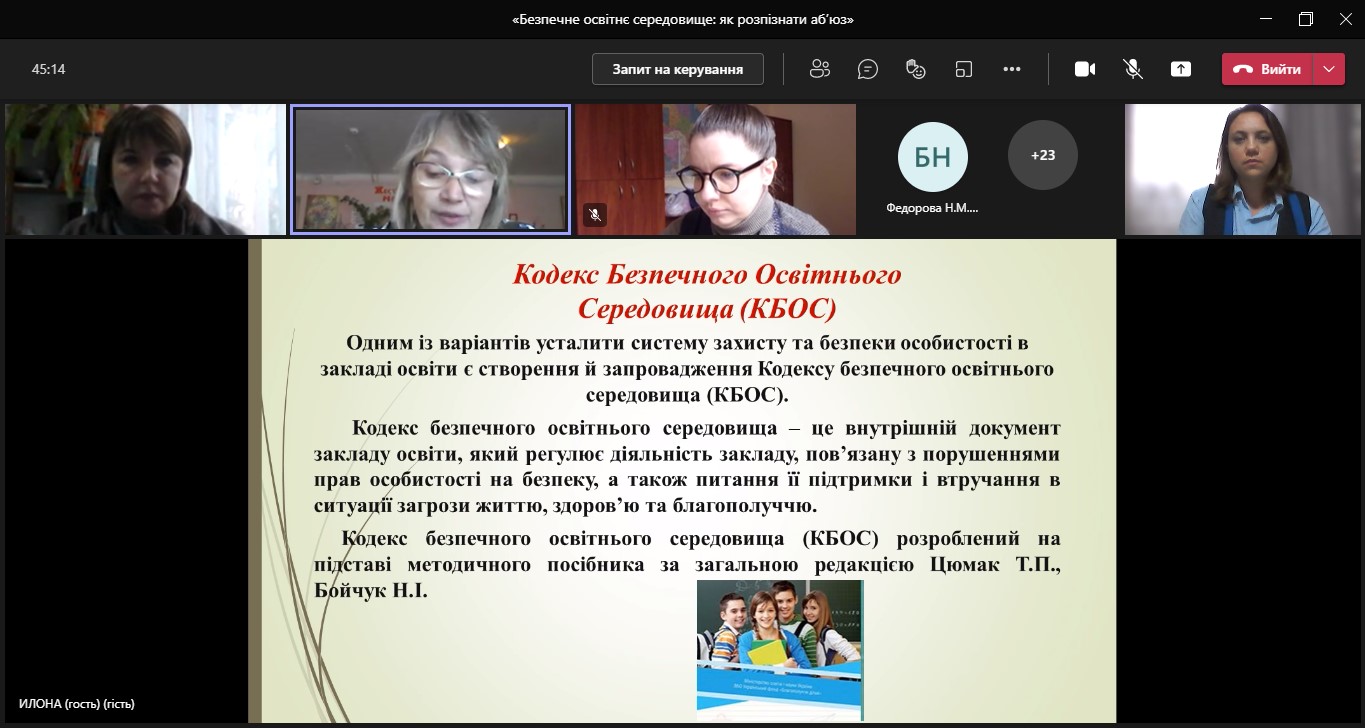Select the muted participant video with glasses
1365x728 pixels.
click(x=715, y=169)
